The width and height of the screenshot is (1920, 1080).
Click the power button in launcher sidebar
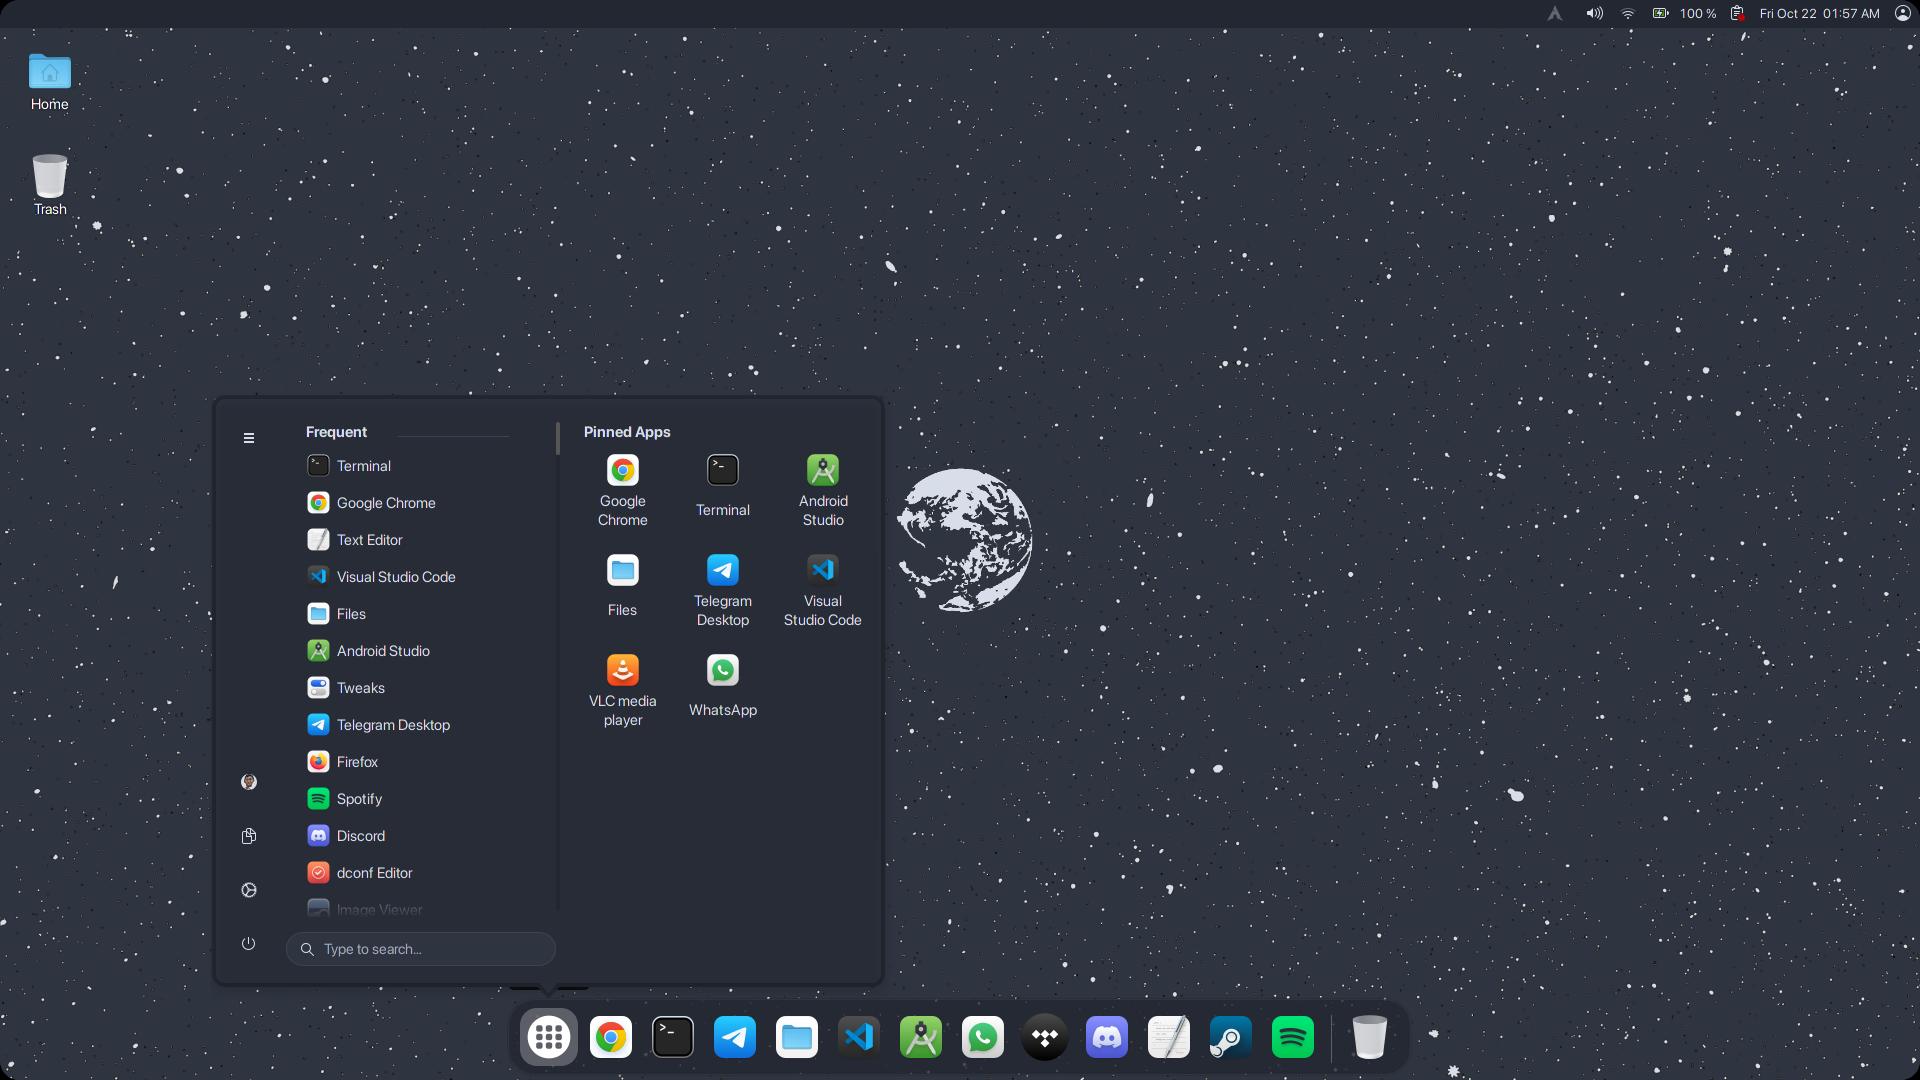coord(249,943)
